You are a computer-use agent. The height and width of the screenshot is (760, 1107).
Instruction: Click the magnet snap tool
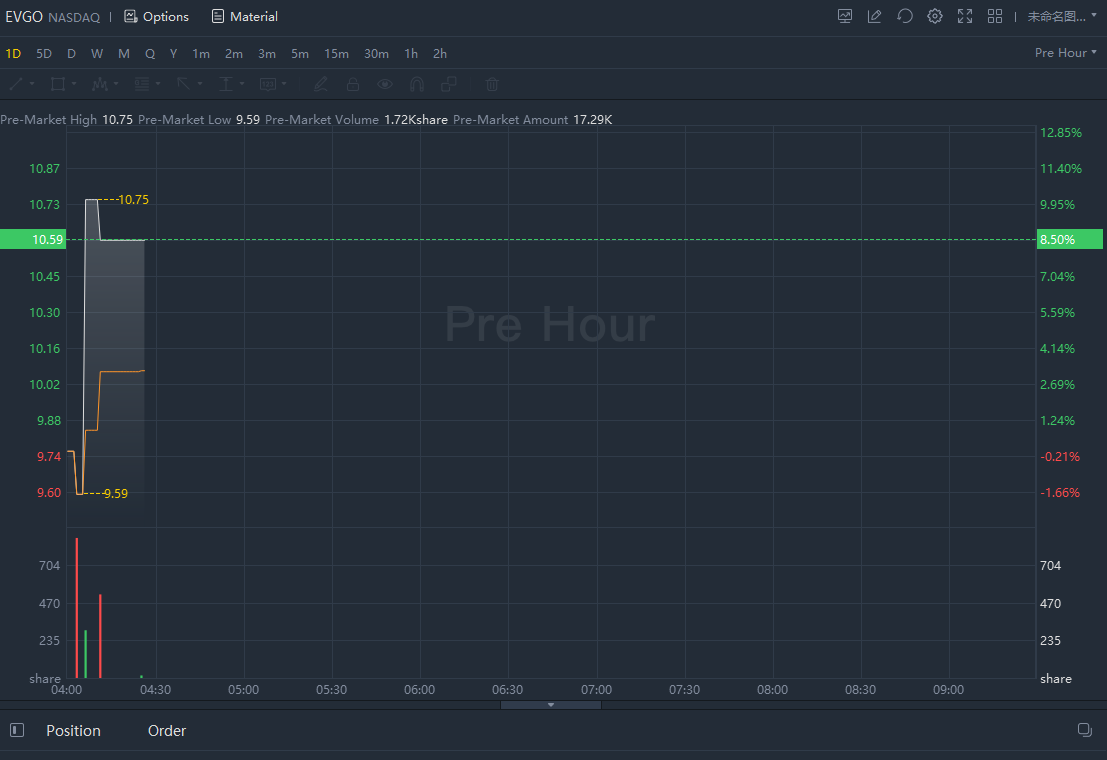[417, 84]
